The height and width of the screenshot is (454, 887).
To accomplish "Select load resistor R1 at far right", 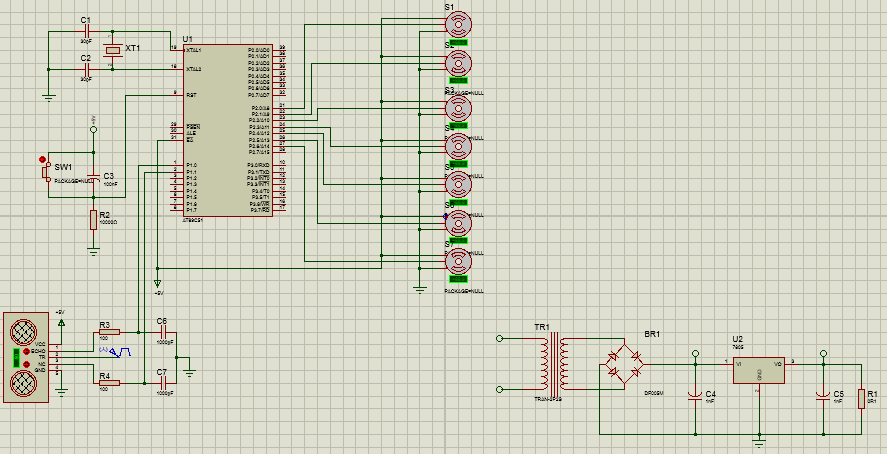I will pos(858,399).
